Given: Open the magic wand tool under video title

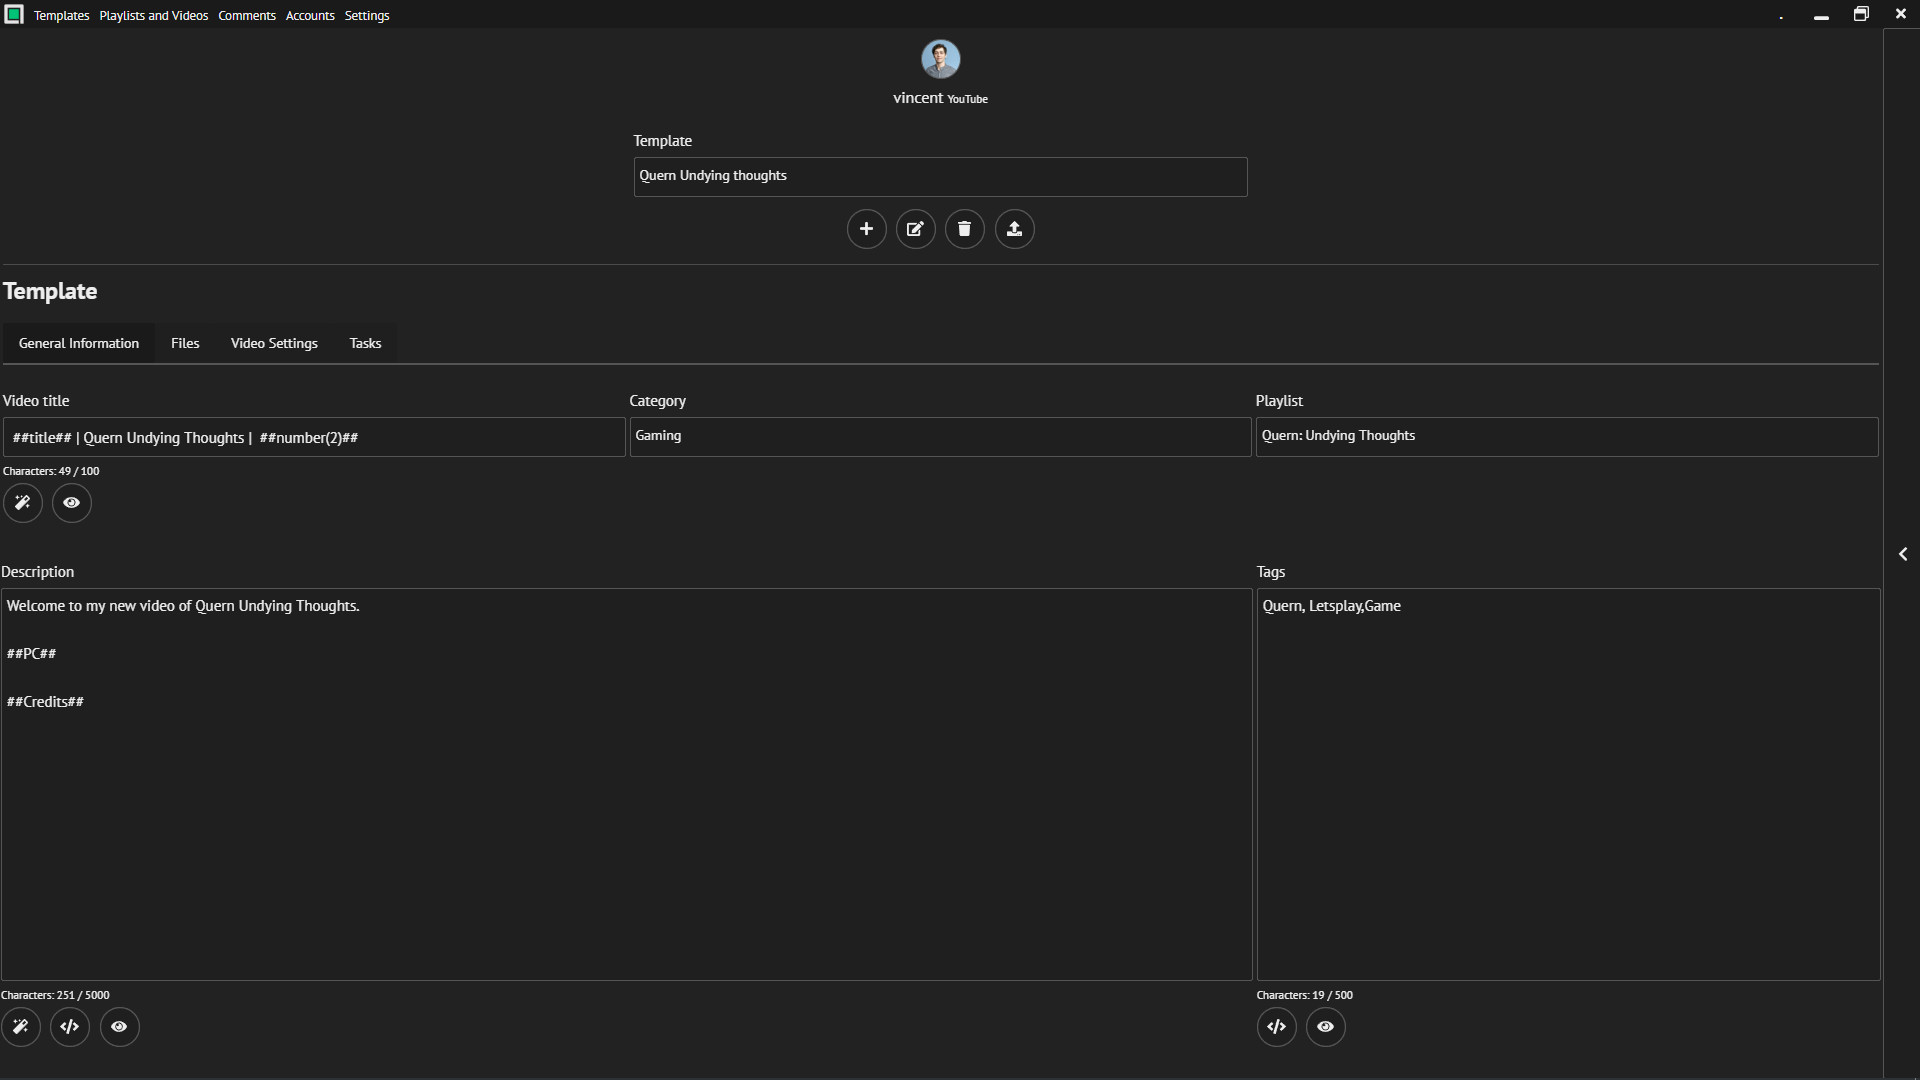Looking at the screenshot, I should click(x=22, y=503).
